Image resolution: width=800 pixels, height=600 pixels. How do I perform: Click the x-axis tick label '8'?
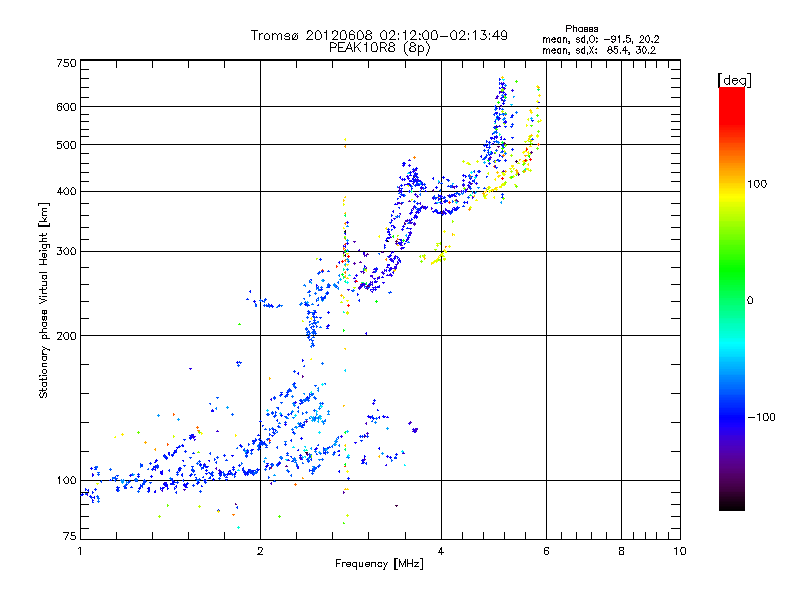[621, 551]
